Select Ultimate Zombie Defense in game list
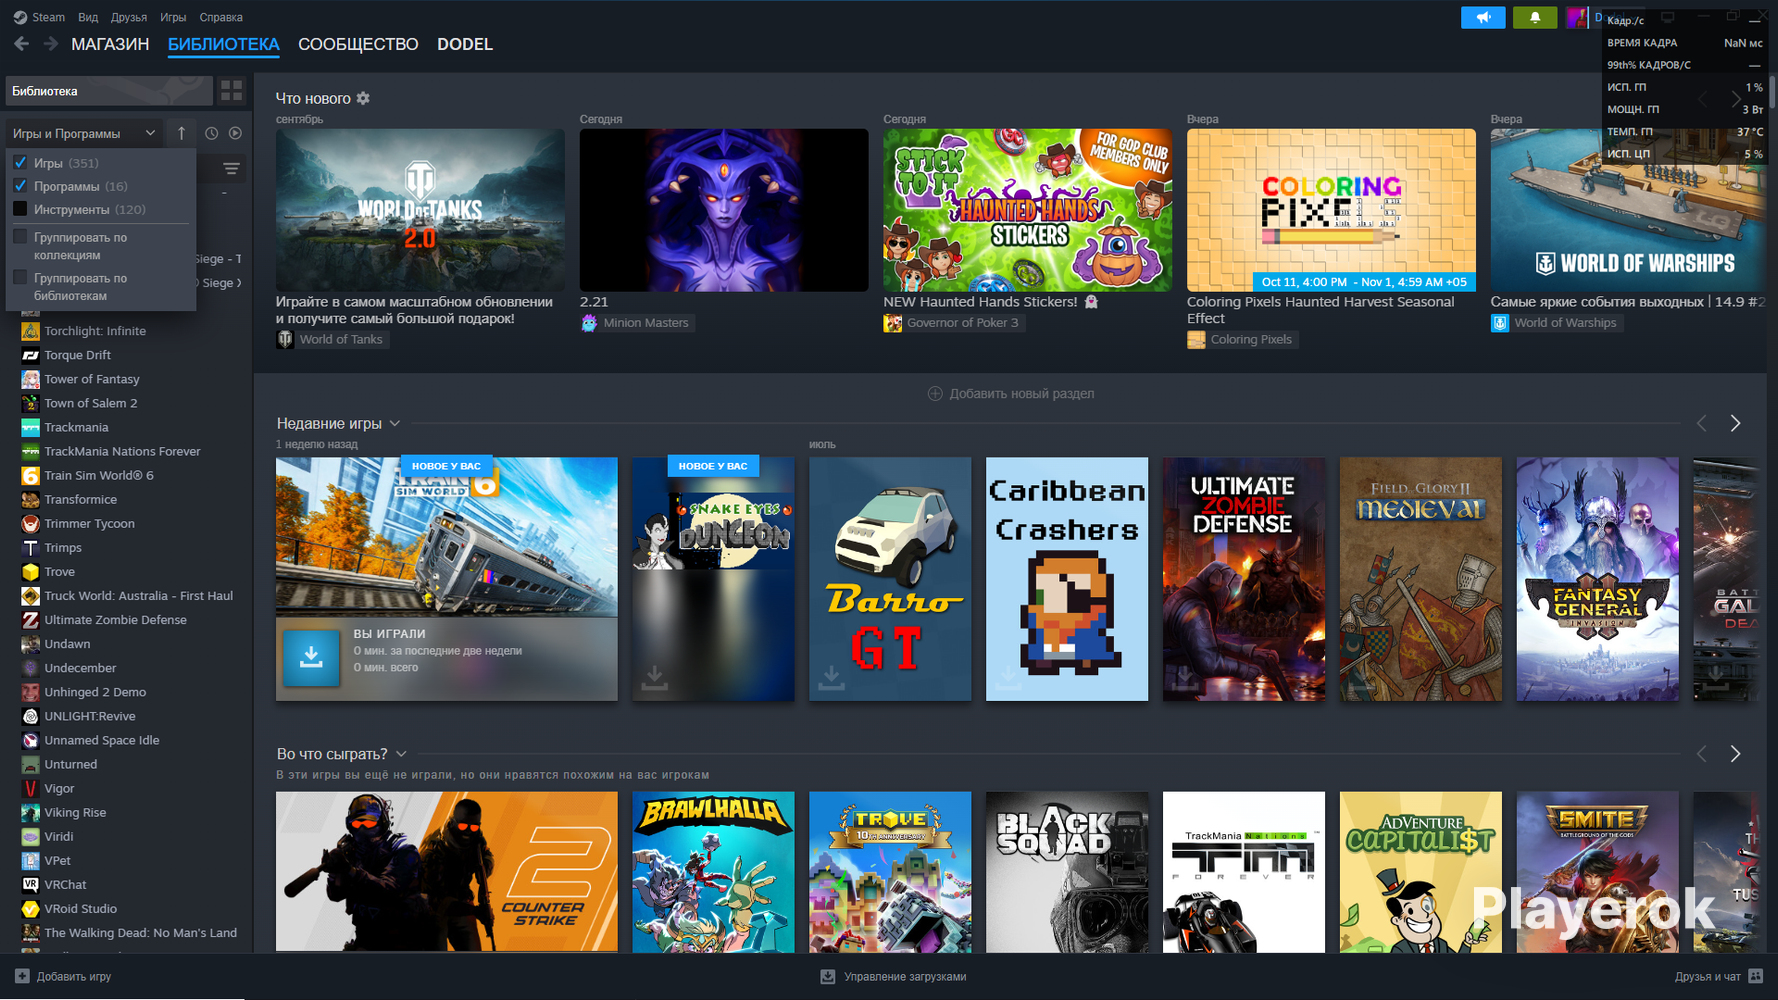 coord(115,620)
